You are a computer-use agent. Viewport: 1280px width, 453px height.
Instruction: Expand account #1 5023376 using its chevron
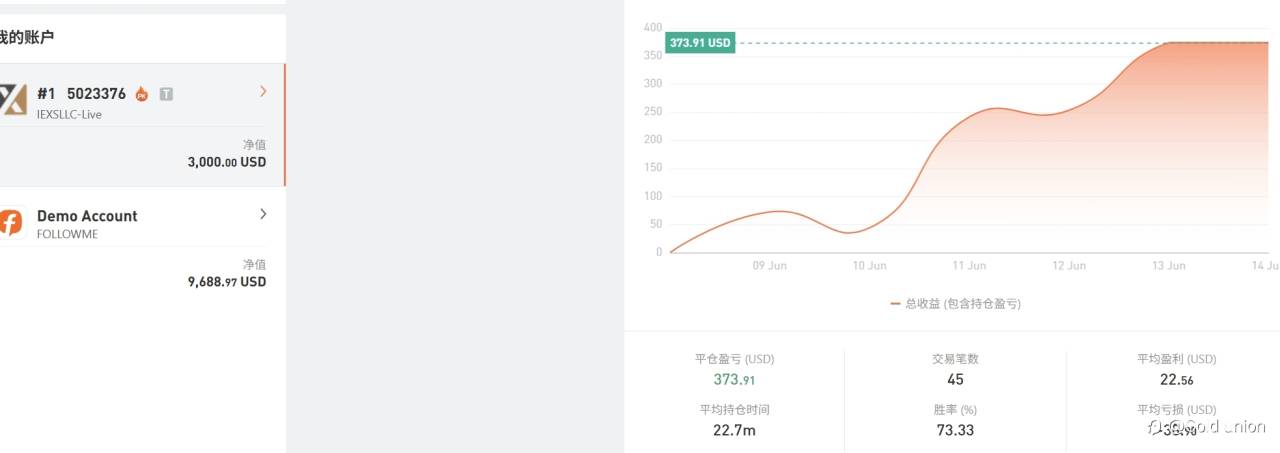pos(263,91)
